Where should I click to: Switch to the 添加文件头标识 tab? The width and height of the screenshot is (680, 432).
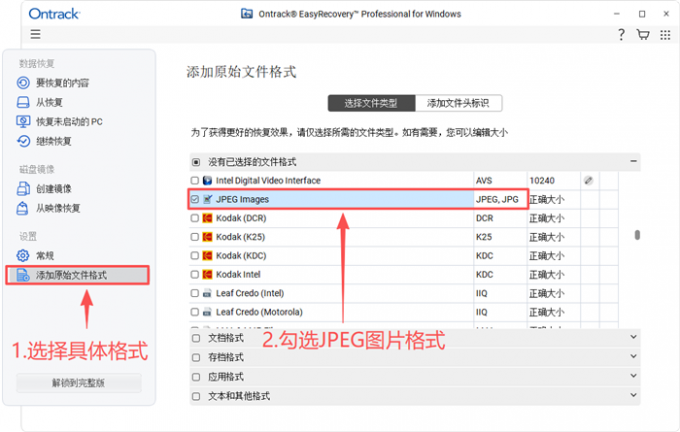click(x=458, y=103)
